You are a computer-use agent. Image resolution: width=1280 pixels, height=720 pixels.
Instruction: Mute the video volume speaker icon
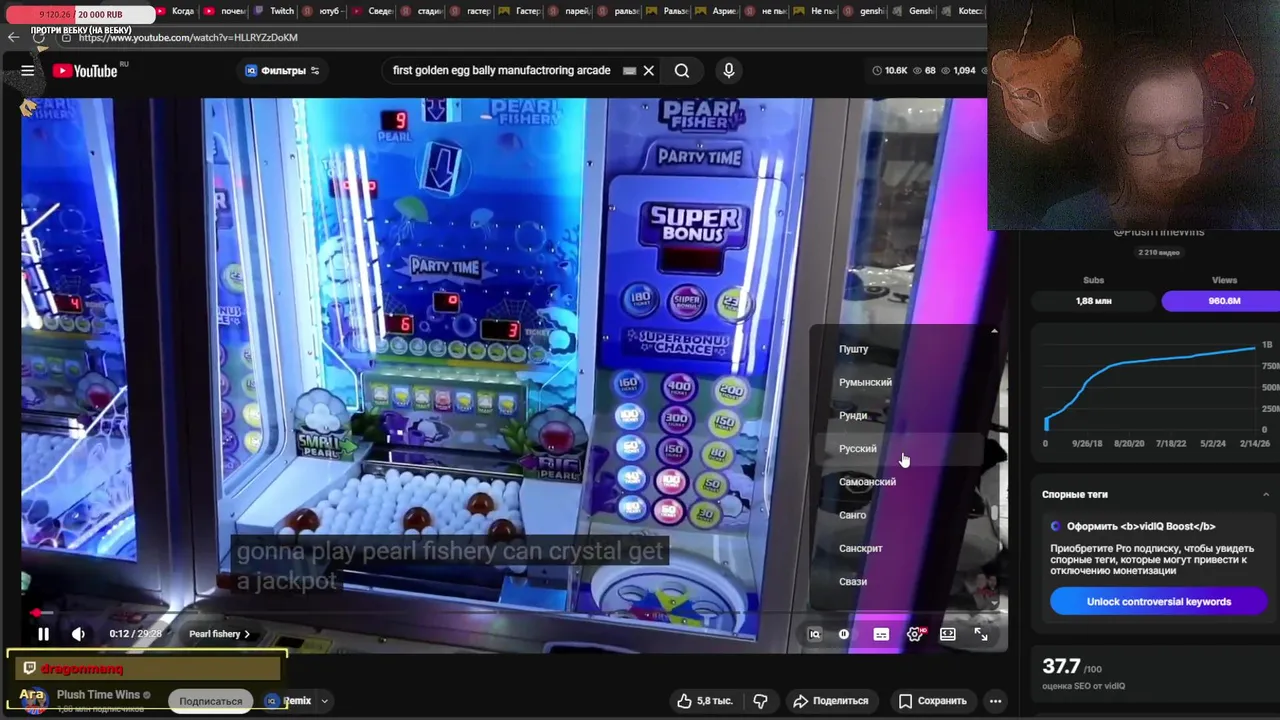pos(78,634)
